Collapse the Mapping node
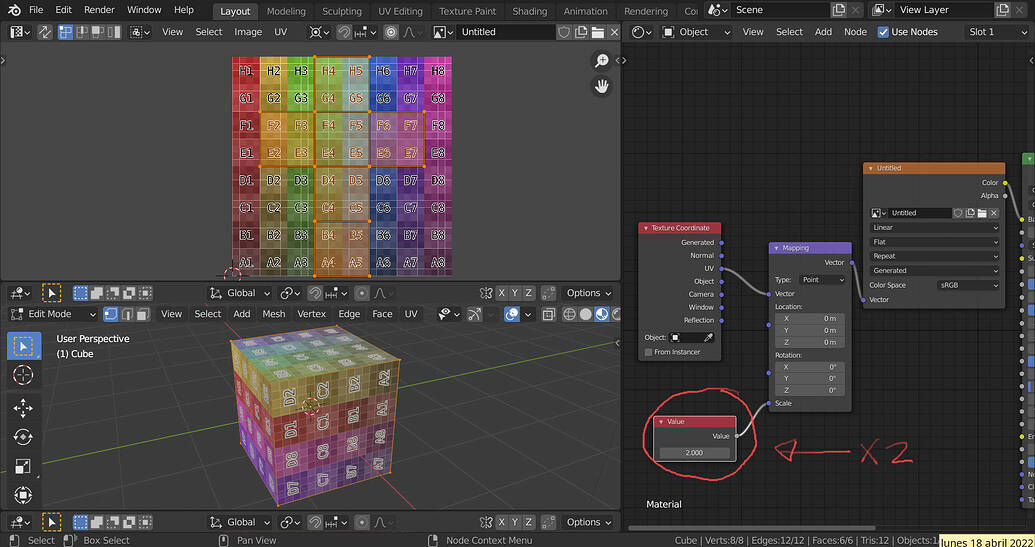The image size is (1035, 547). [776, 248]
